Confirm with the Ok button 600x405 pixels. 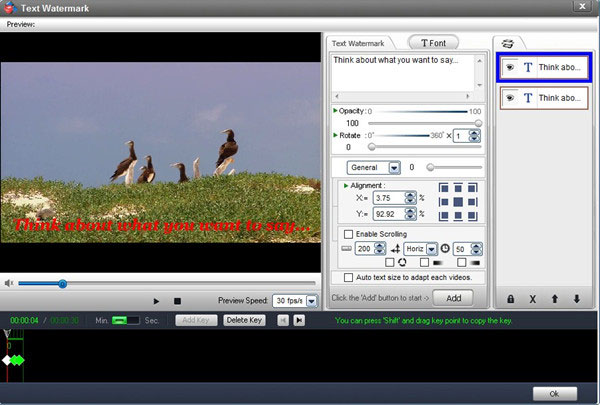554,394
